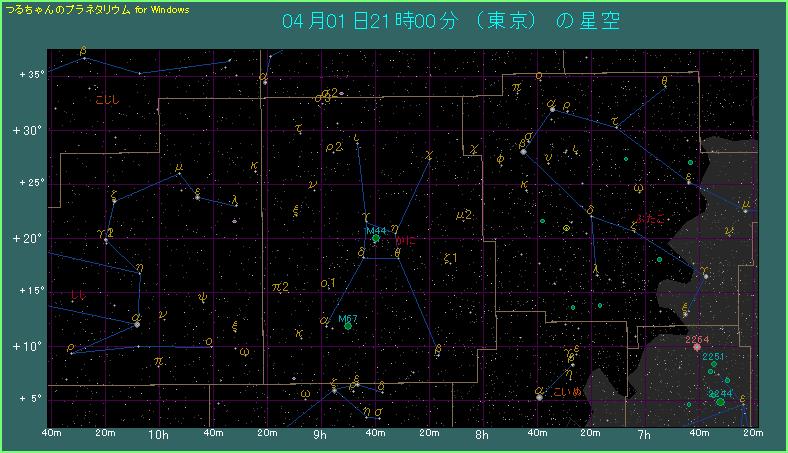Screen dimensions: 788x453
Task: Select the 10h right ascension label
Action: (x=157, y=436)
